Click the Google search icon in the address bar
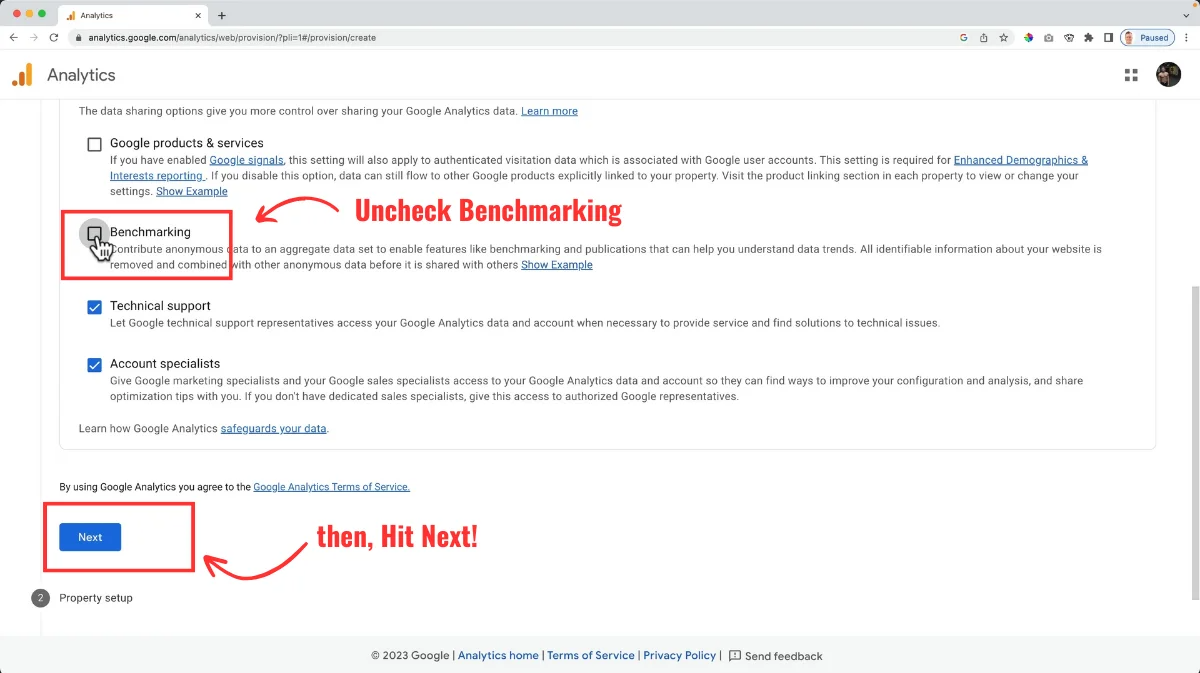This screenshot has width=1200, height=673. click(x=963, y=37)
